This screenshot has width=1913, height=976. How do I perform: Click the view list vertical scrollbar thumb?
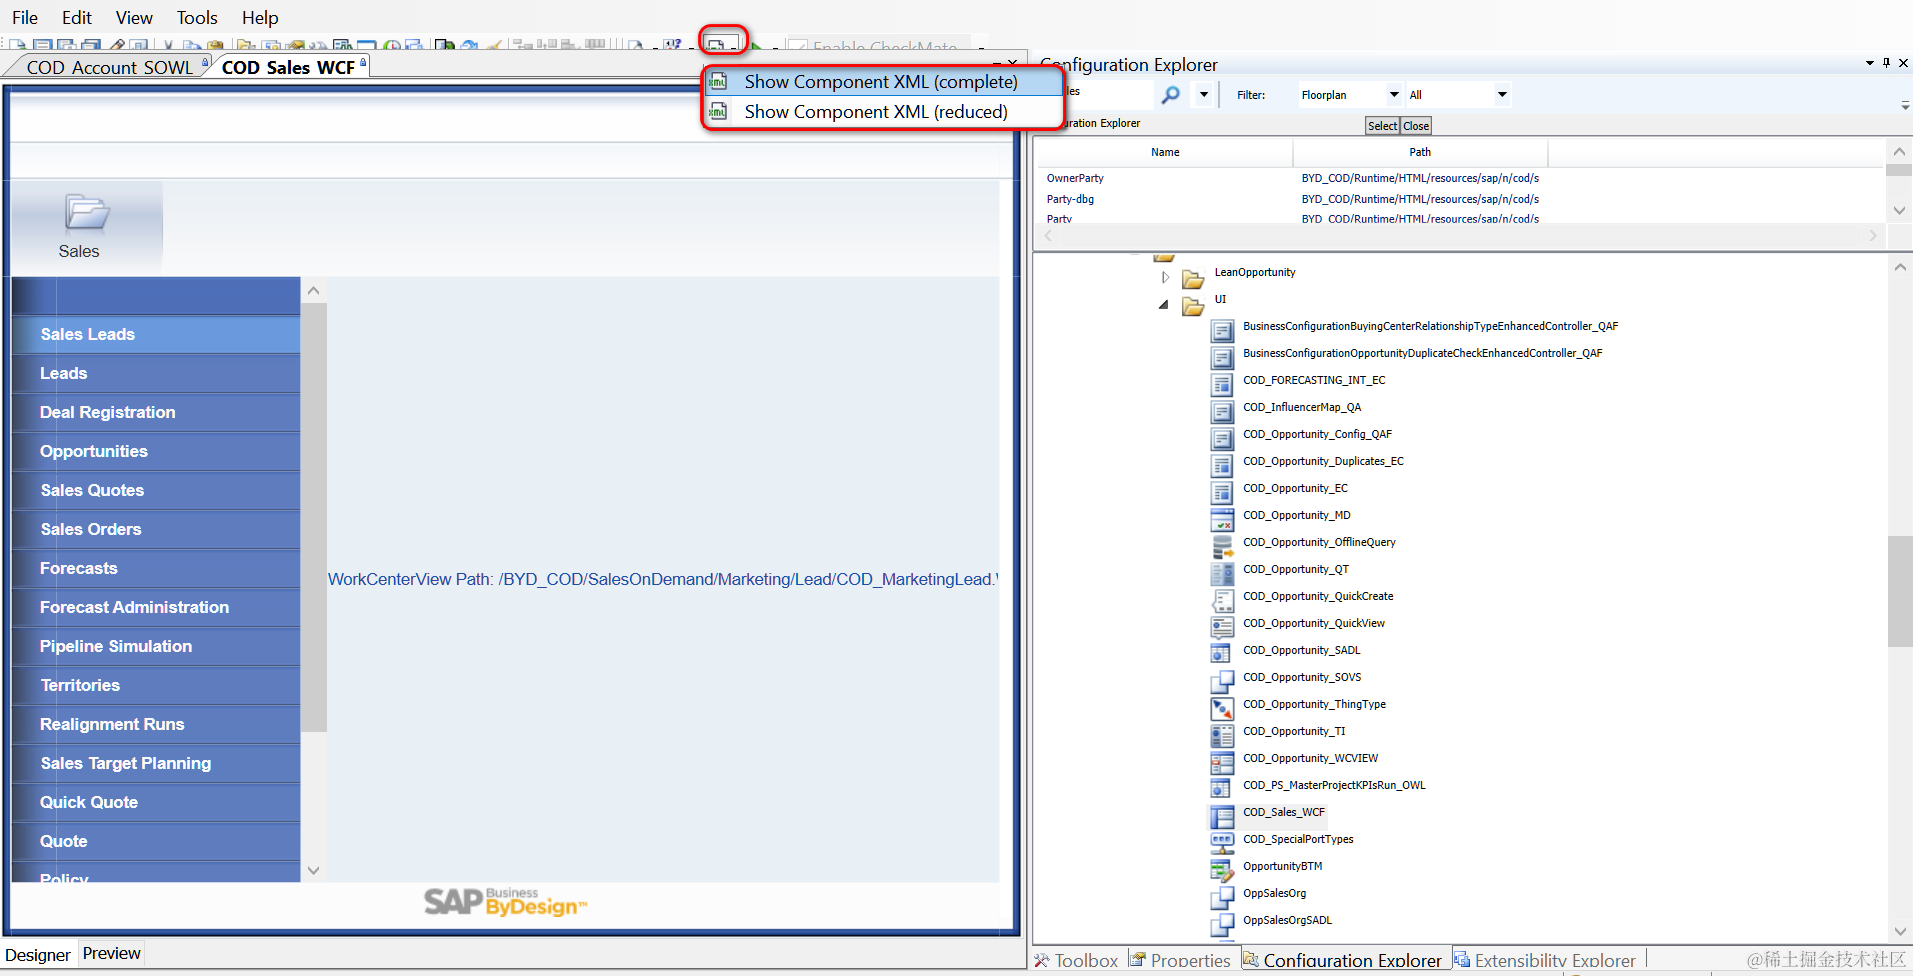[x=314, y=517]
